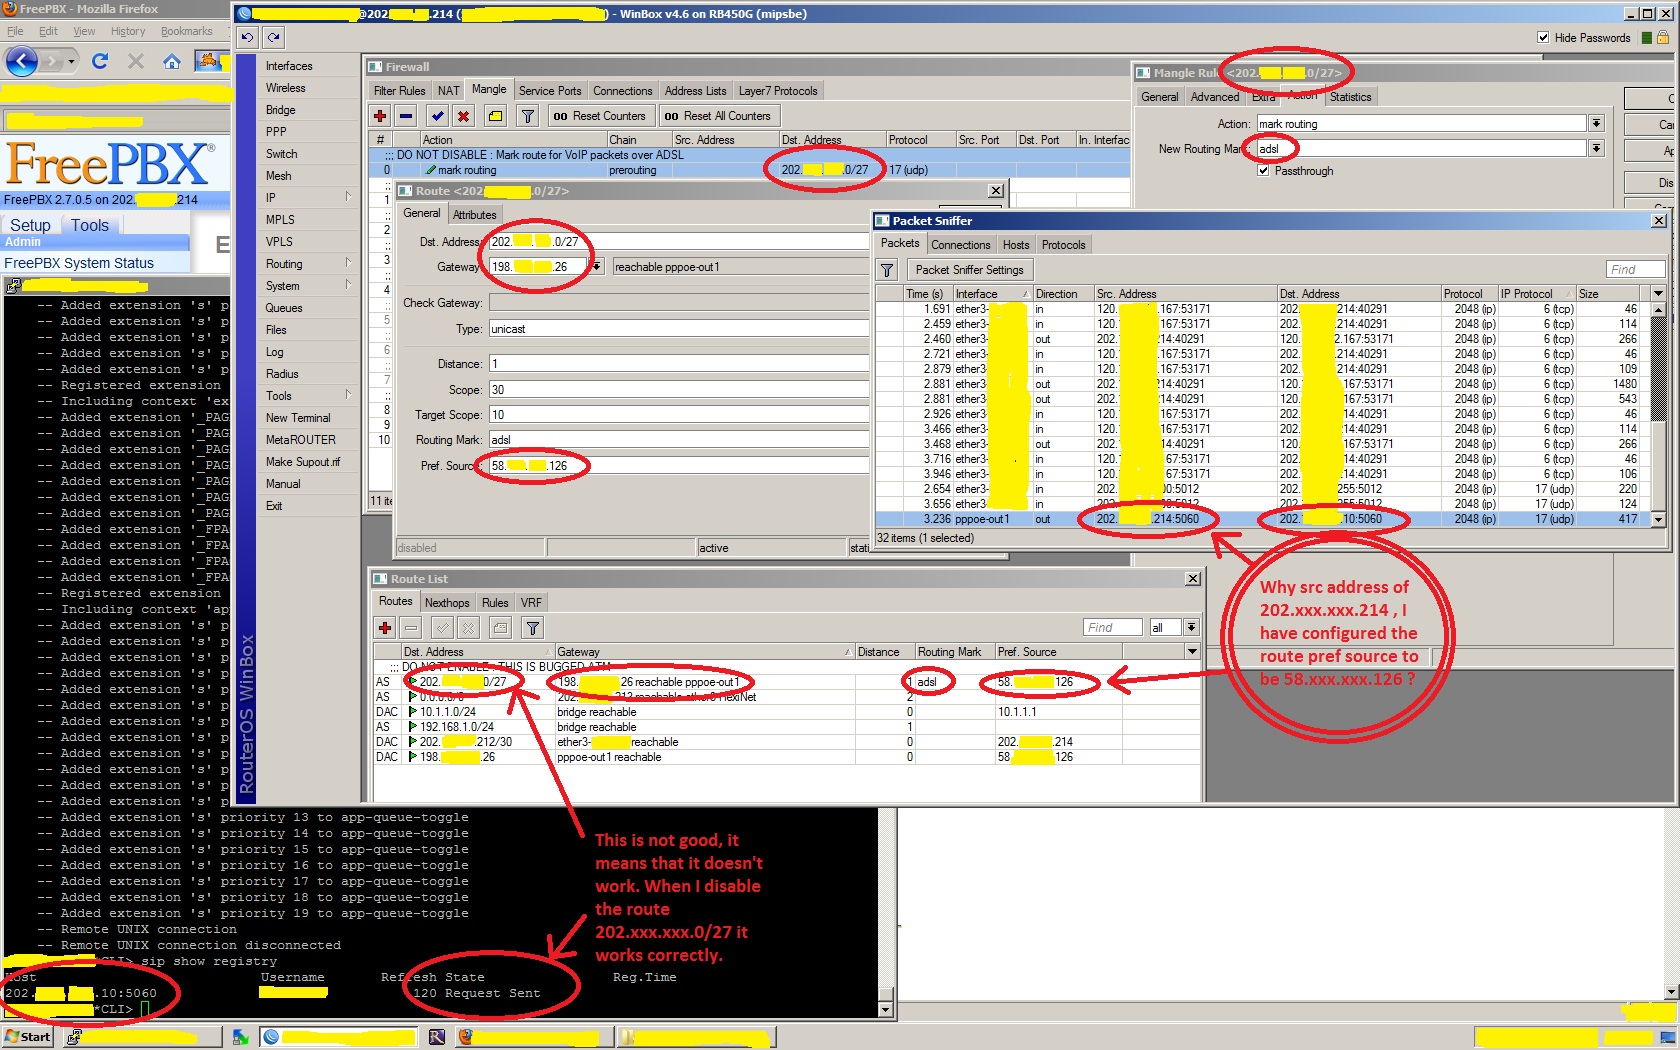This screenshot has width=1680, height=1050.
Task: Switch to the Tools tab in FreePBX
Action: click(x=90, y=226)
